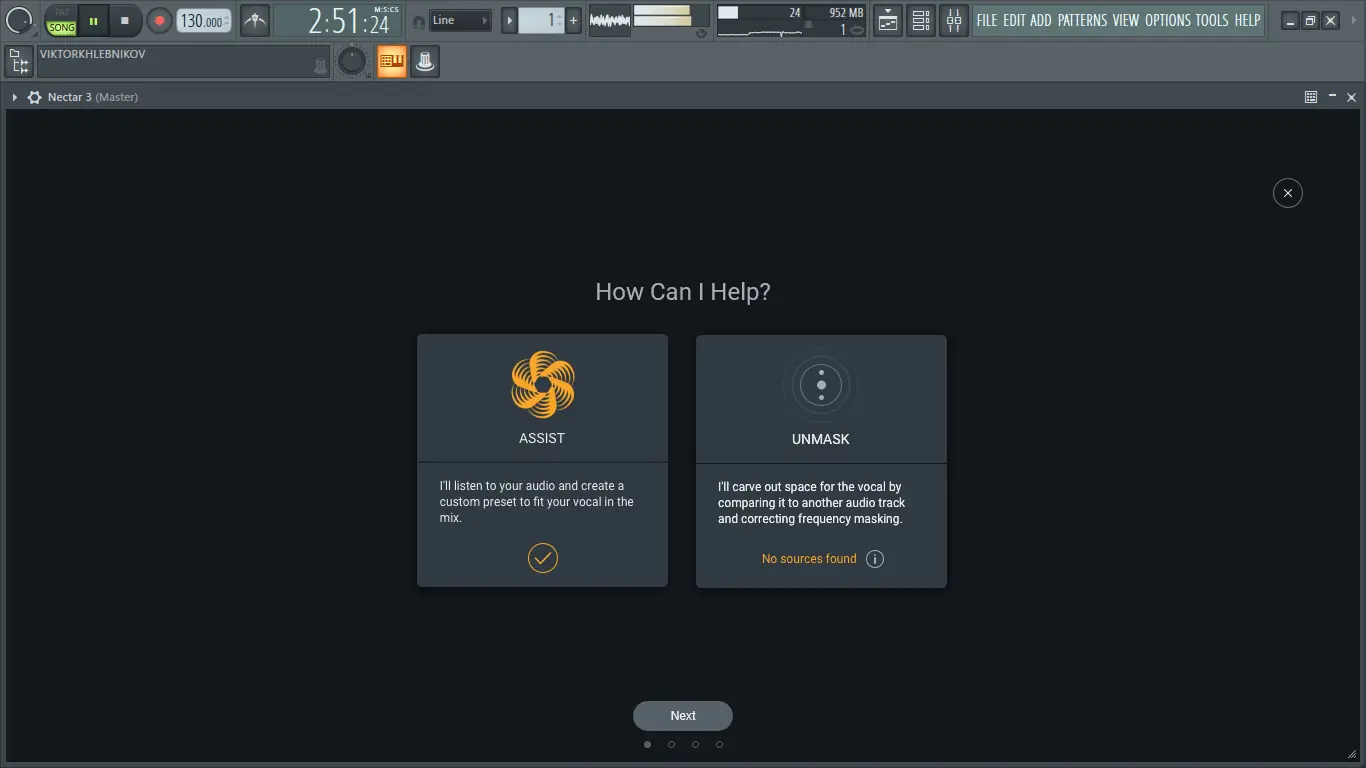1366x768 pixels.
Task: Open the PATTERNS menu
Action: (x=1082, y=20)
